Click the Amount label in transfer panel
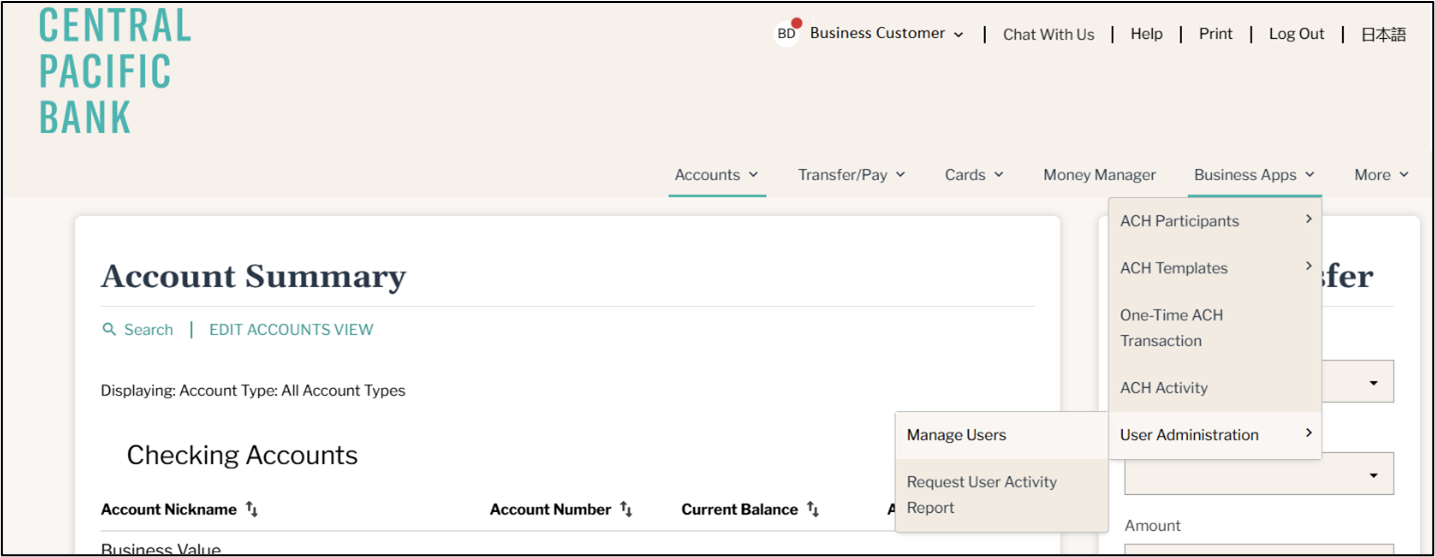This screenshot has width=1435, height=557. pyautogui.click(x=1152, y=526)
